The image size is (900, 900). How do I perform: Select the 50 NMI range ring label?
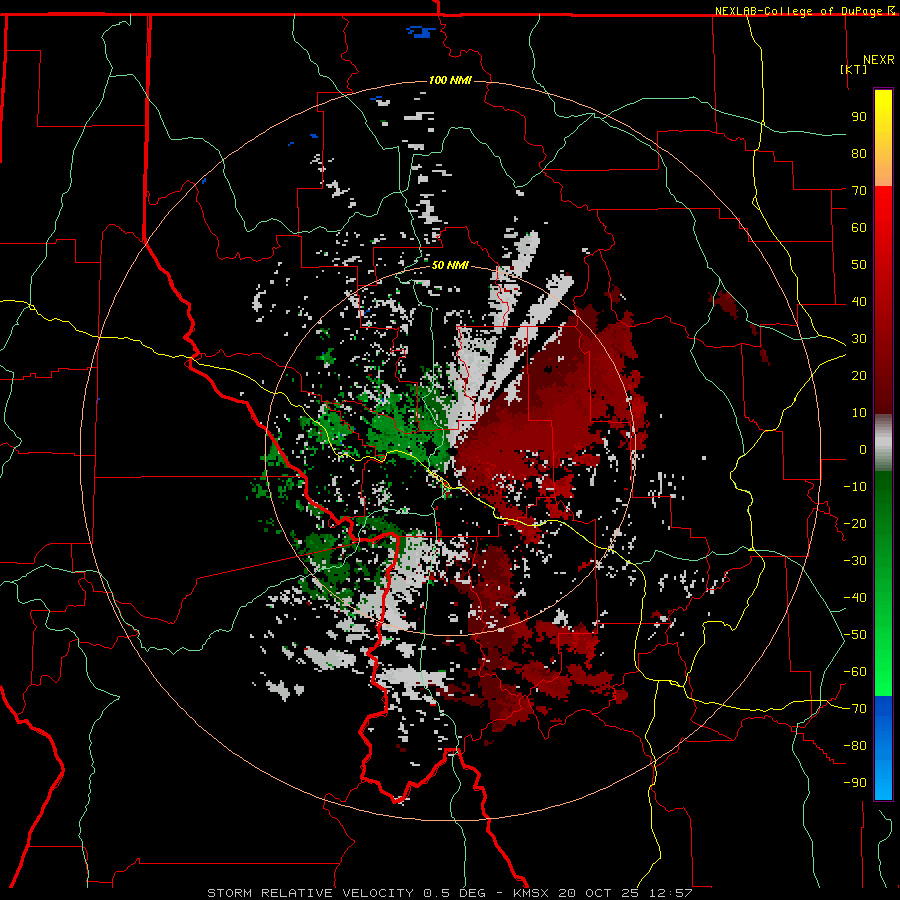[x=450, y=265]
